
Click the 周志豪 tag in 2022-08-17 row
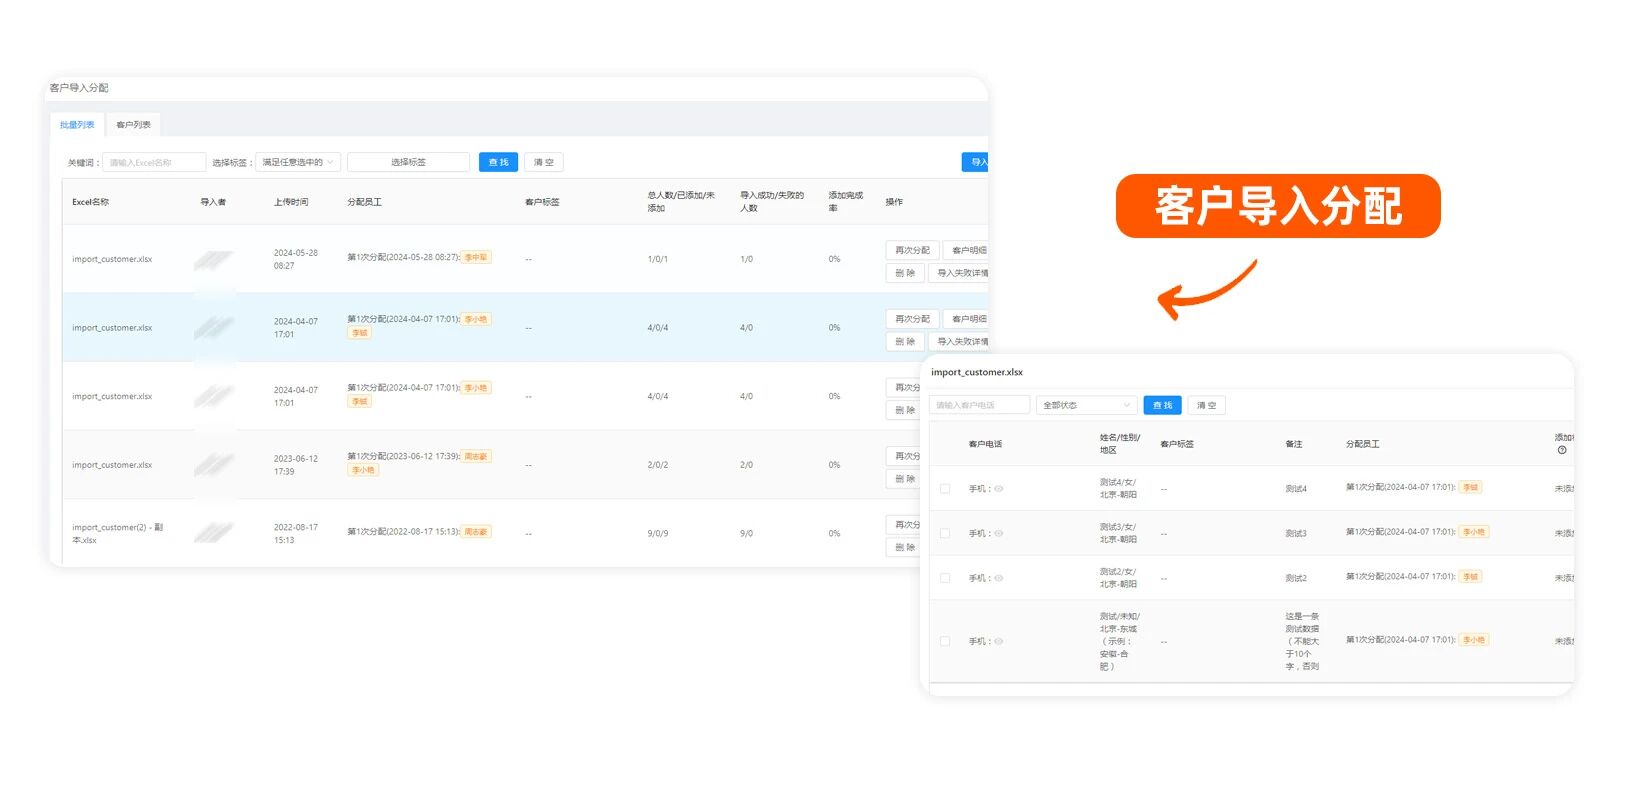[476, 532]
